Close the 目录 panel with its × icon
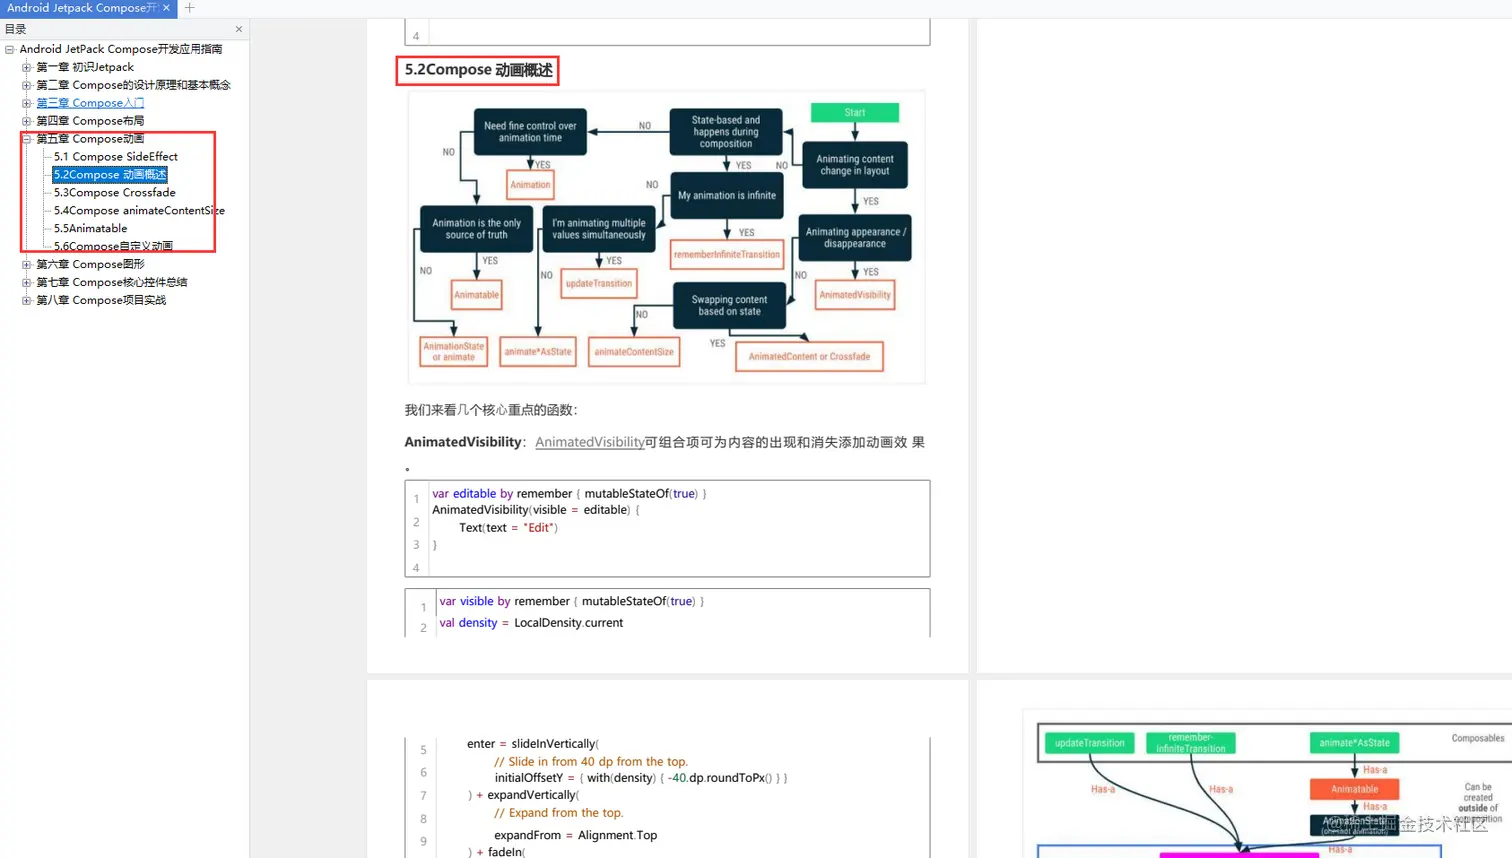Image resolution: width=1512 pixels, height=858 pixels. tap(238, 29)
